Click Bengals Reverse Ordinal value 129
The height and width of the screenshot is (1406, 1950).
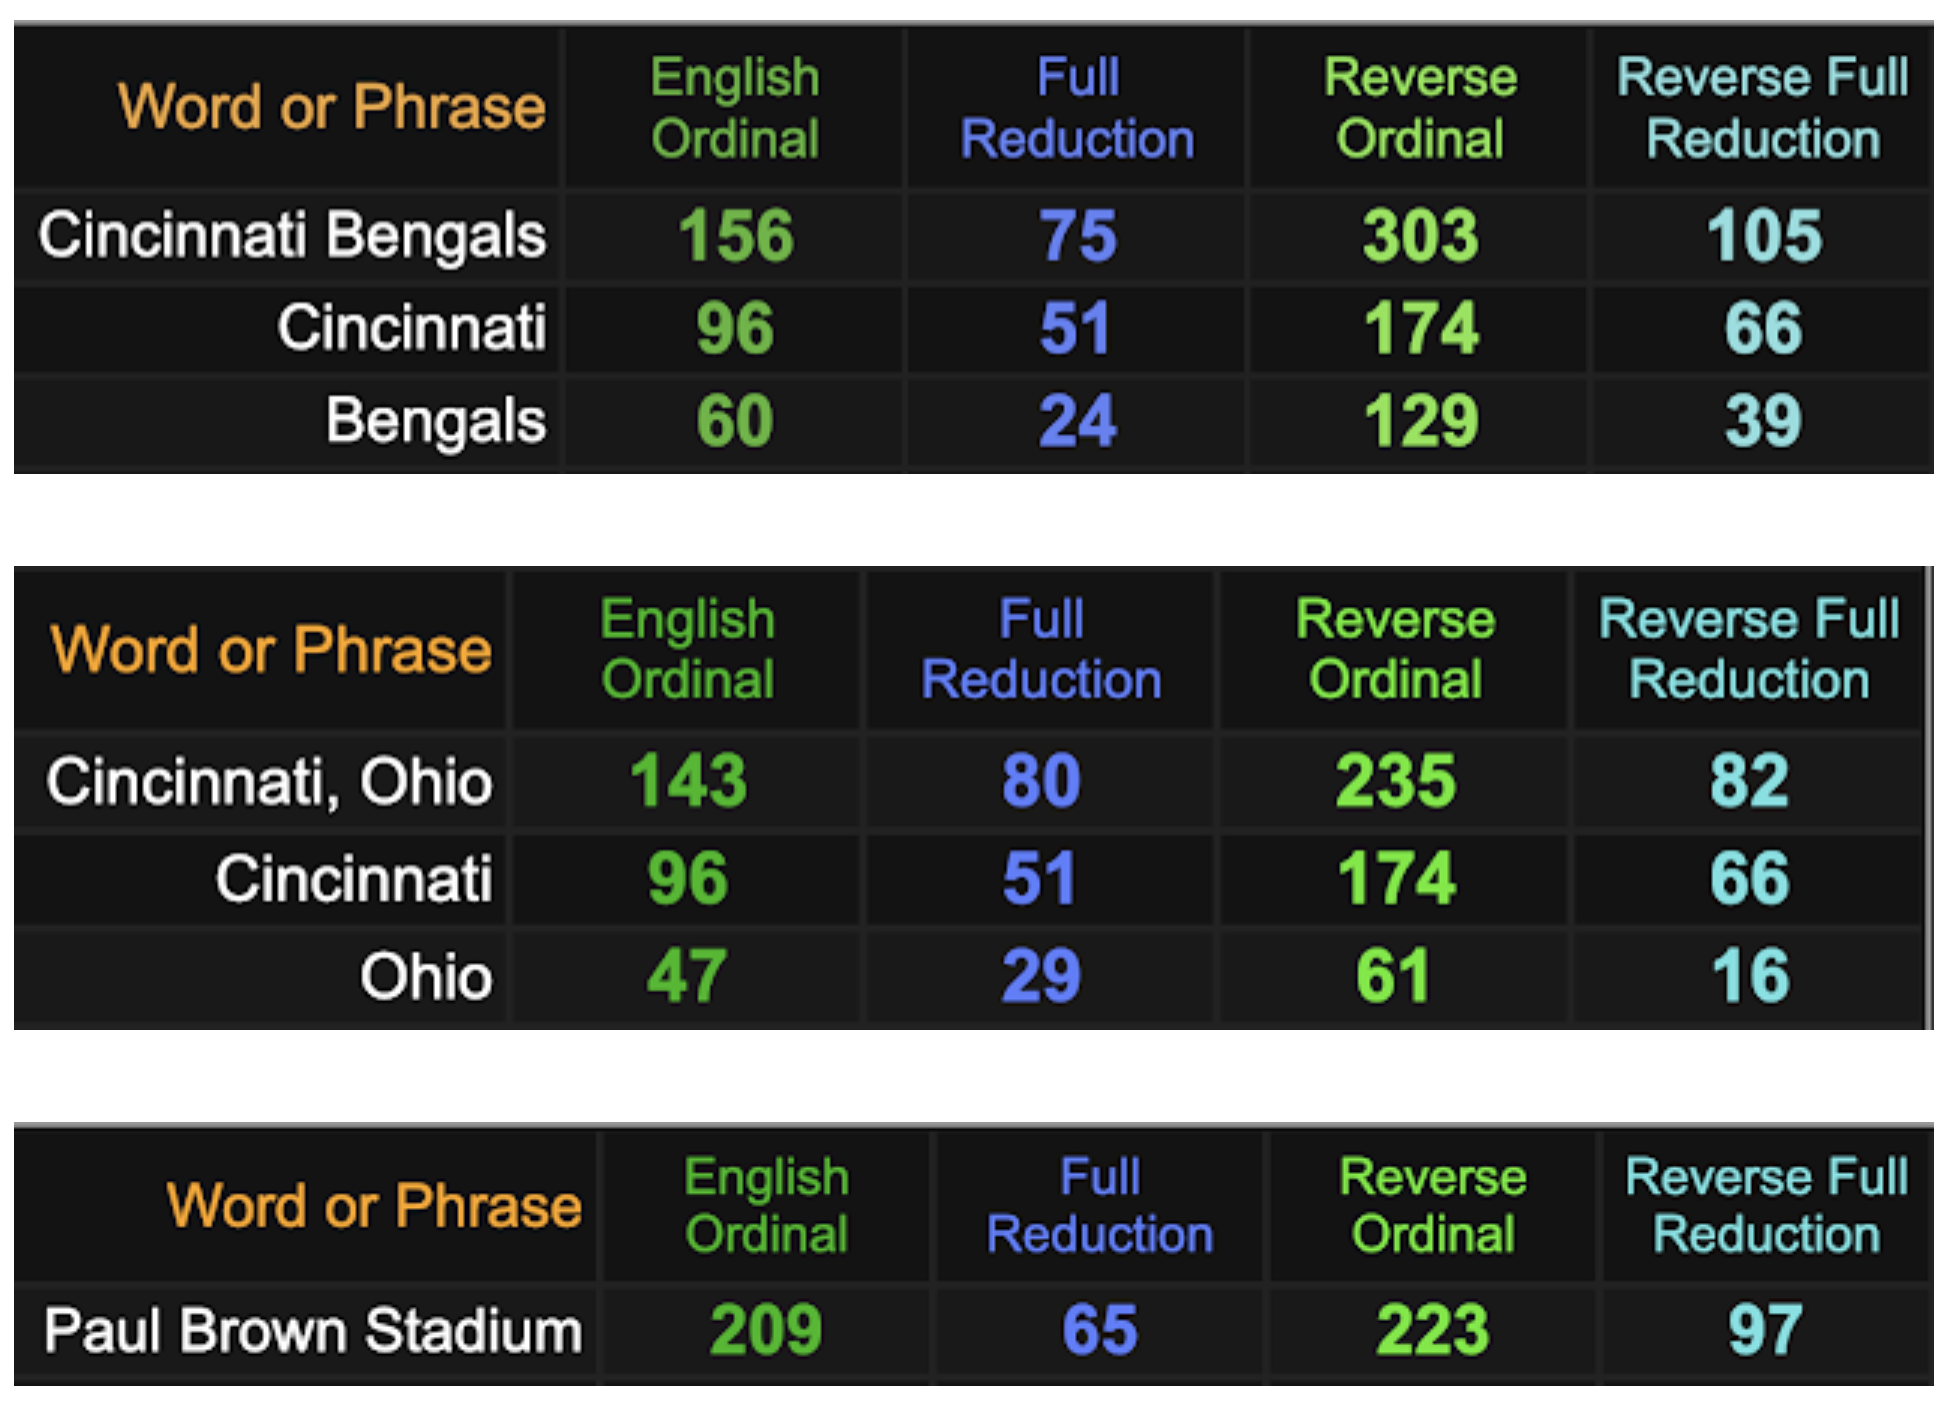(1421, 420)
